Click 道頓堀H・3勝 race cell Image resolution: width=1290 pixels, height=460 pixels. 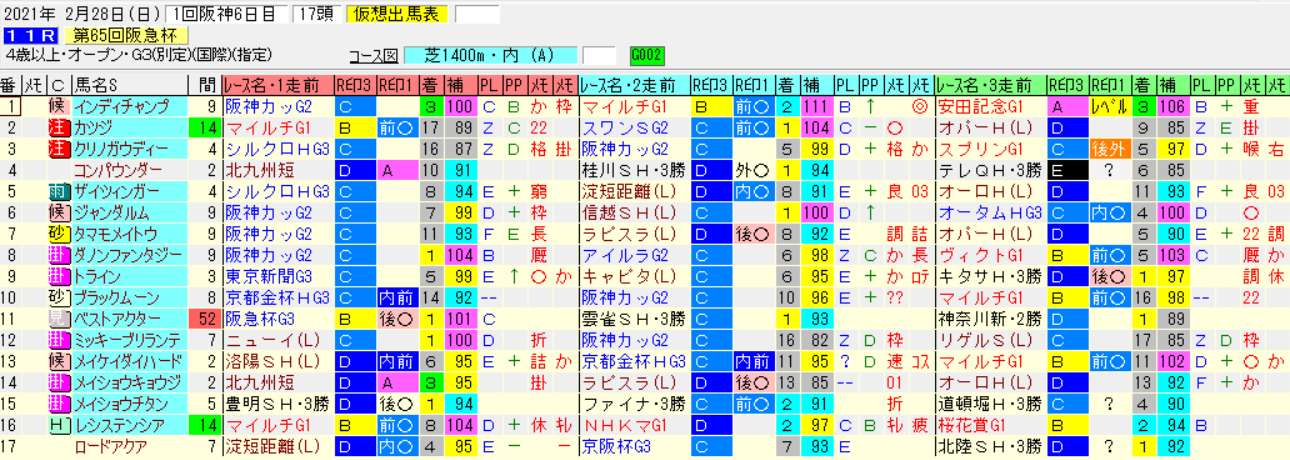coord(990,402)
